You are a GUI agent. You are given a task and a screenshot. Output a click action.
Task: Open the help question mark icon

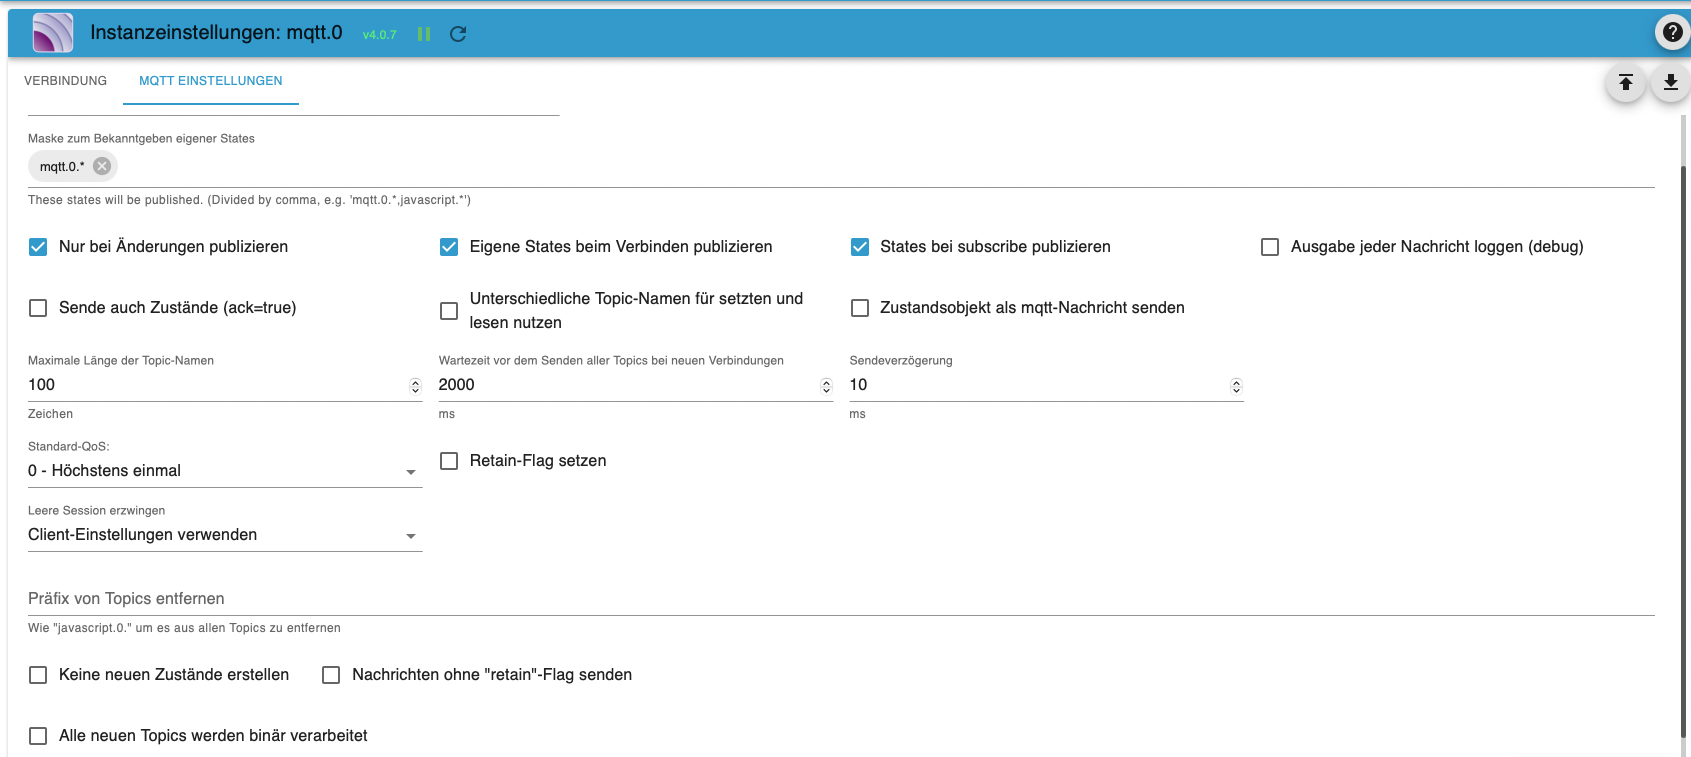pos(1672,33)
